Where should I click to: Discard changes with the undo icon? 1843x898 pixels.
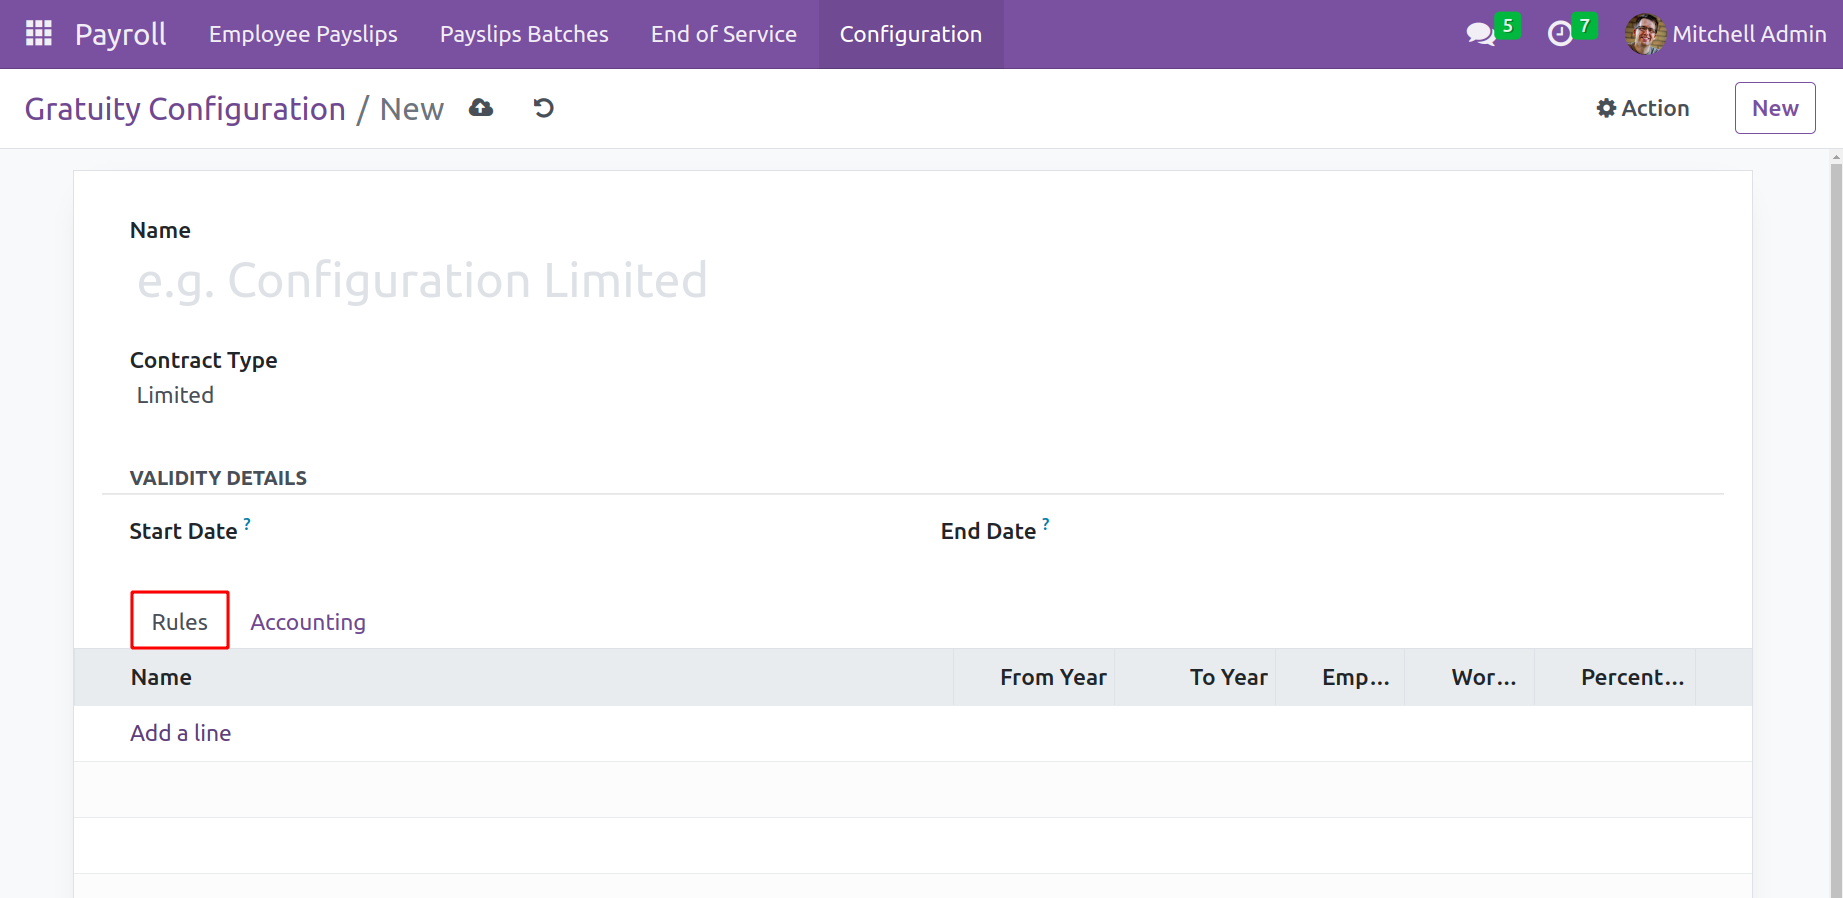coord(543,108)
